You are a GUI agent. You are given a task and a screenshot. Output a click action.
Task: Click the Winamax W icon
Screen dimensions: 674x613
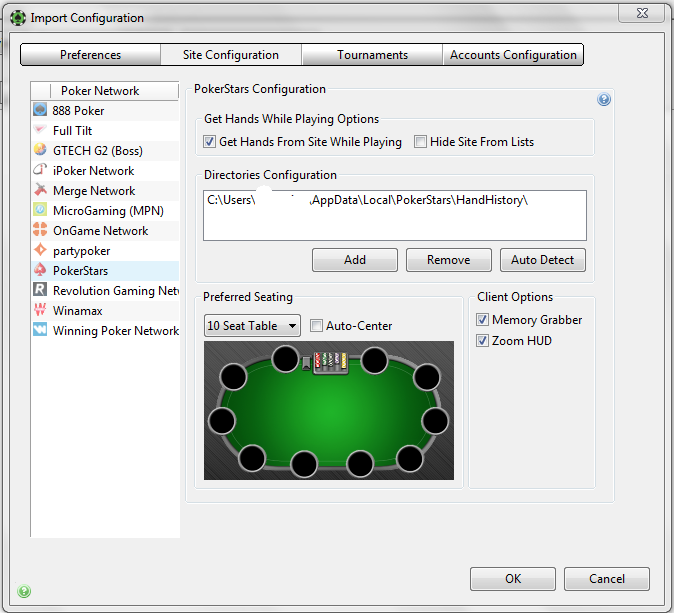[x=40, y=310]
